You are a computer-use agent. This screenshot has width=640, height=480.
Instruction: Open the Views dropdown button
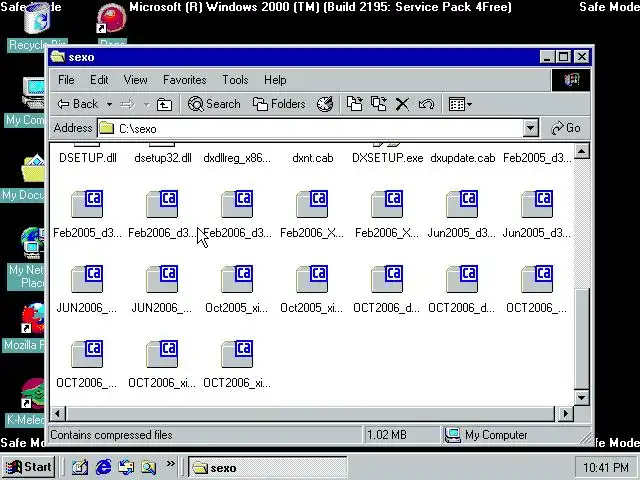pyautogui.click(x=460, y=104)
